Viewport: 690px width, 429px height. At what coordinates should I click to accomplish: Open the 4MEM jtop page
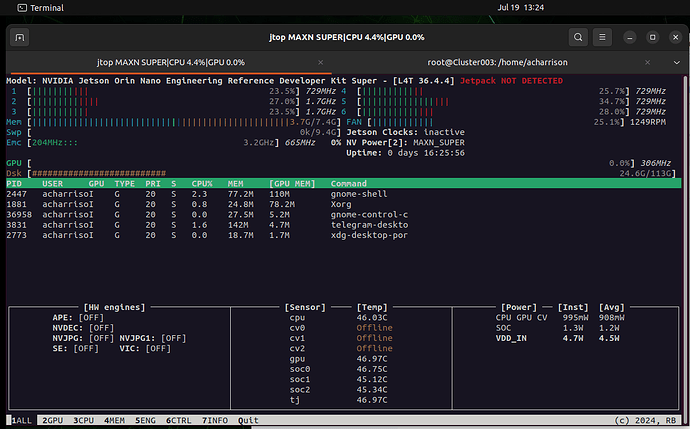(114, 420)
